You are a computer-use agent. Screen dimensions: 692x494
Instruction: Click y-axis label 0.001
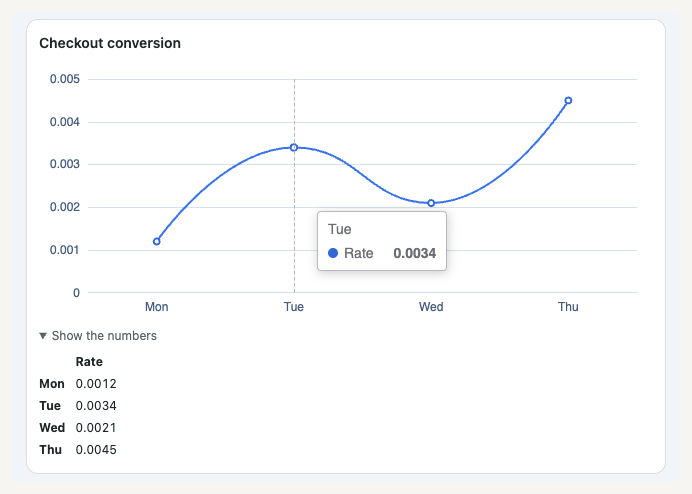[65, 250]
